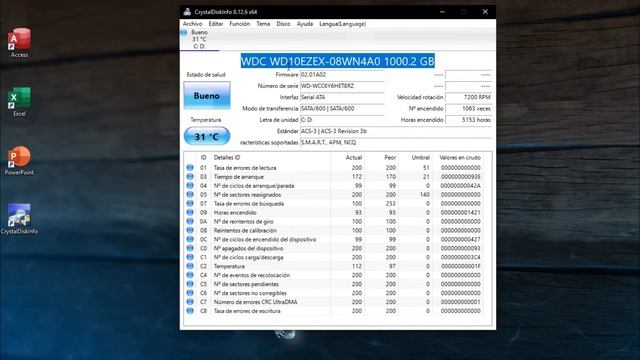Click the Umbral value 140
The width and height of the screenshot is (640, 360).
click(424, 195)
